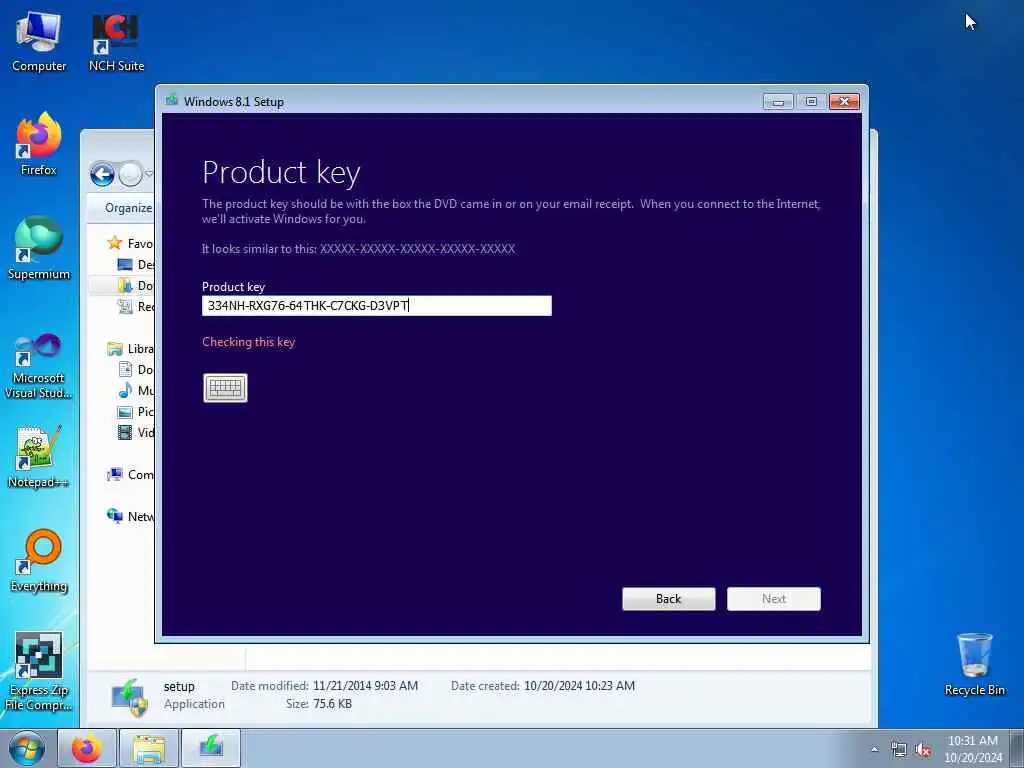Image resolution: width=1024 pixels, height=768 pixels.
Task: Select Computer in the Explorer sidebar
Action: (x=131, y=475)
